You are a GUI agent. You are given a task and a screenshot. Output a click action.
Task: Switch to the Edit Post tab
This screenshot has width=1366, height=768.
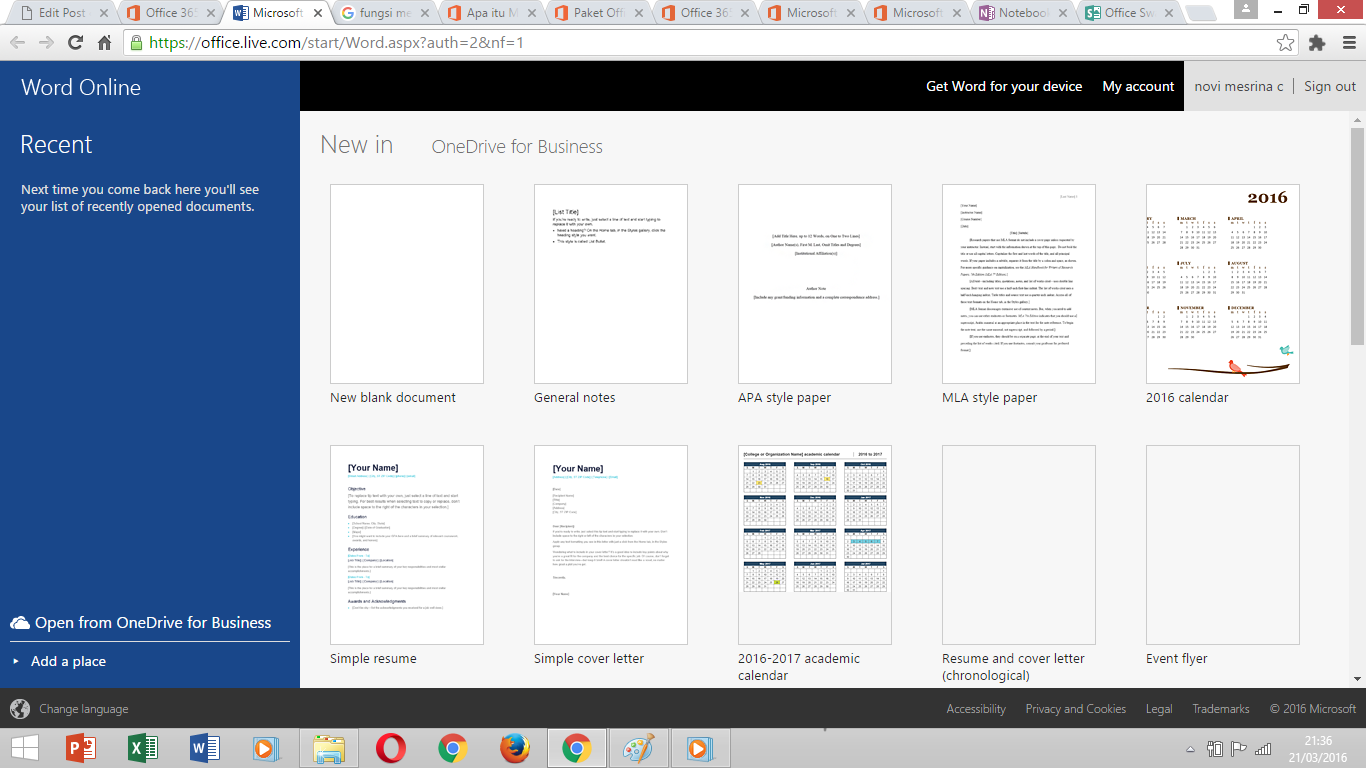tap(62, 13)
